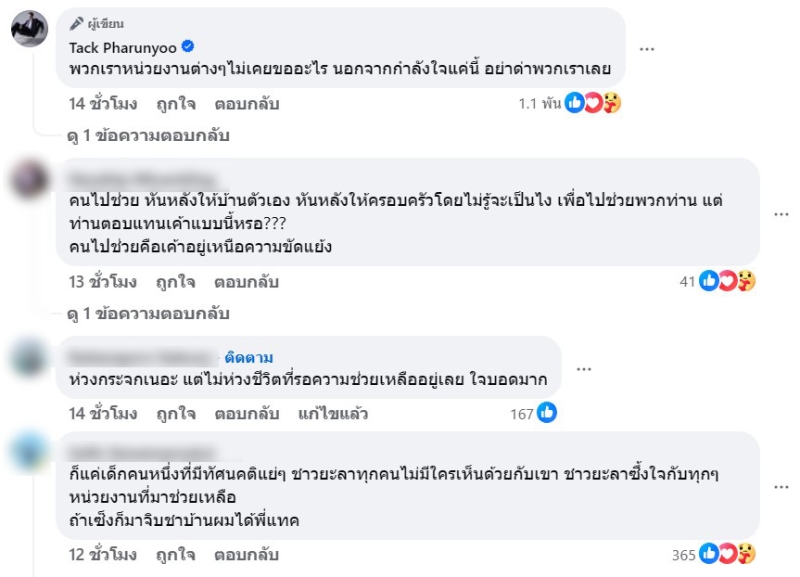
Task: Expand the first ดู 1 ข้อความตอบกลับ
Action: tap(148, 135)
